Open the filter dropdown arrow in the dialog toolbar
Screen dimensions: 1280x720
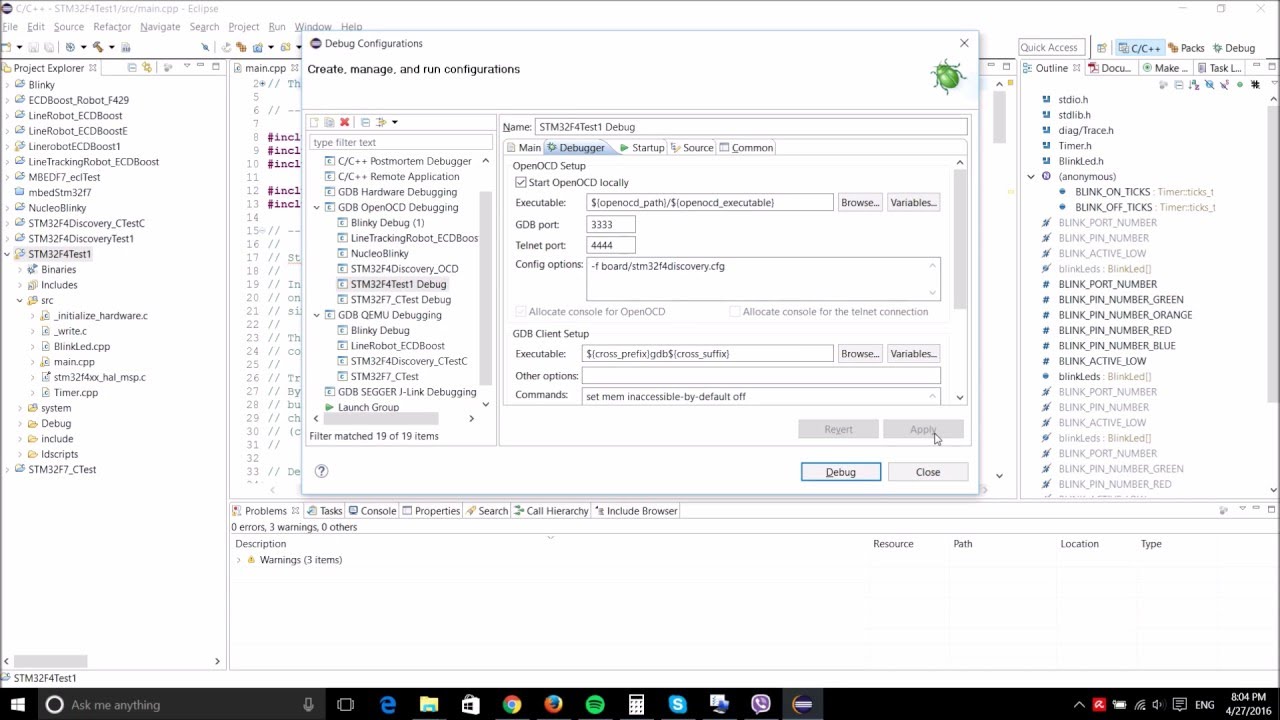(x=395, y=122)
